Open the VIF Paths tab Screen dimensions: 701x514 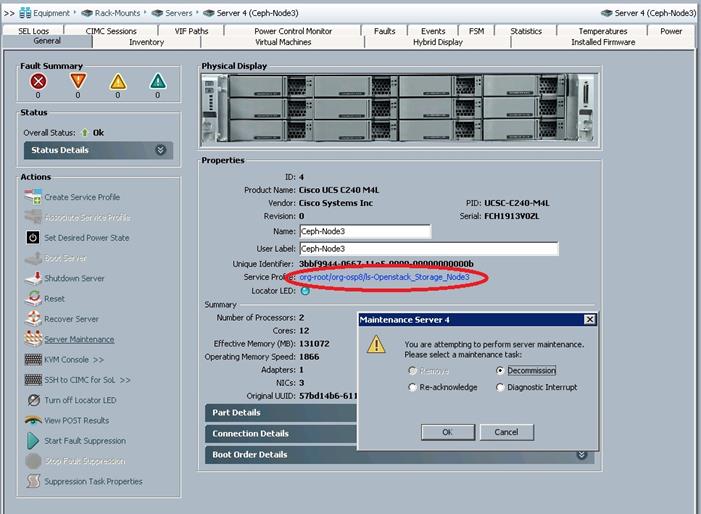pos(191,31)
